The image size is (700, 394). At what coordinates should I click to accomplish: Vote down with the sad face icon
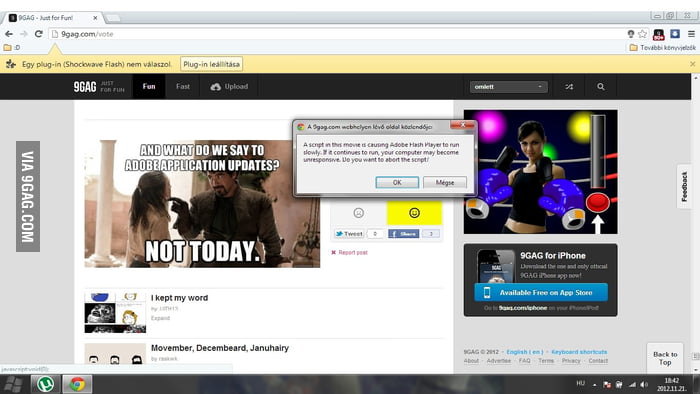pos(358,213)
